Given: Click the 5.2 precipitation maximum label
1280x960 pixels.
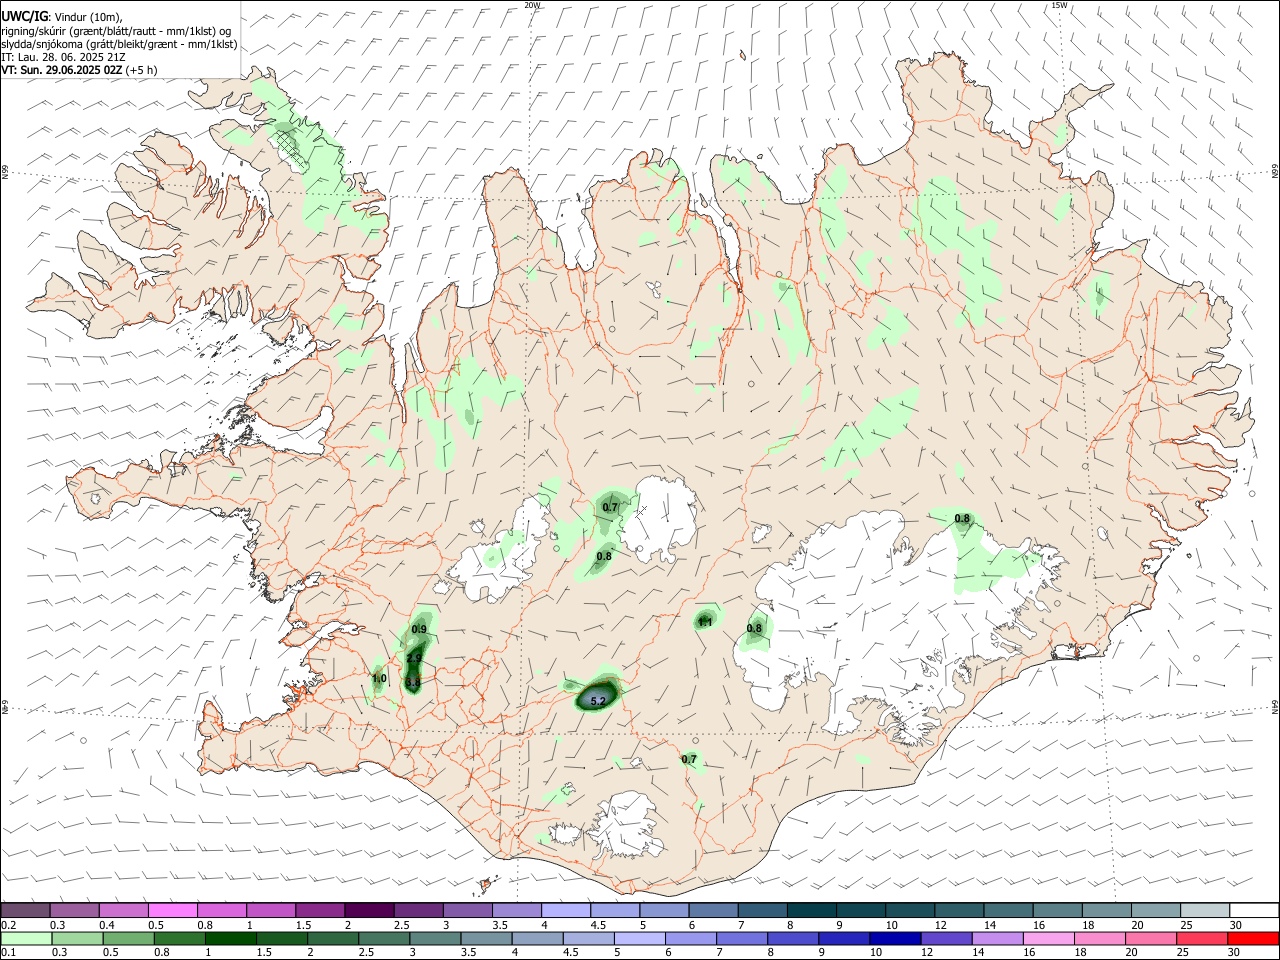Looking at the screenshot, I should pos(598,702).
